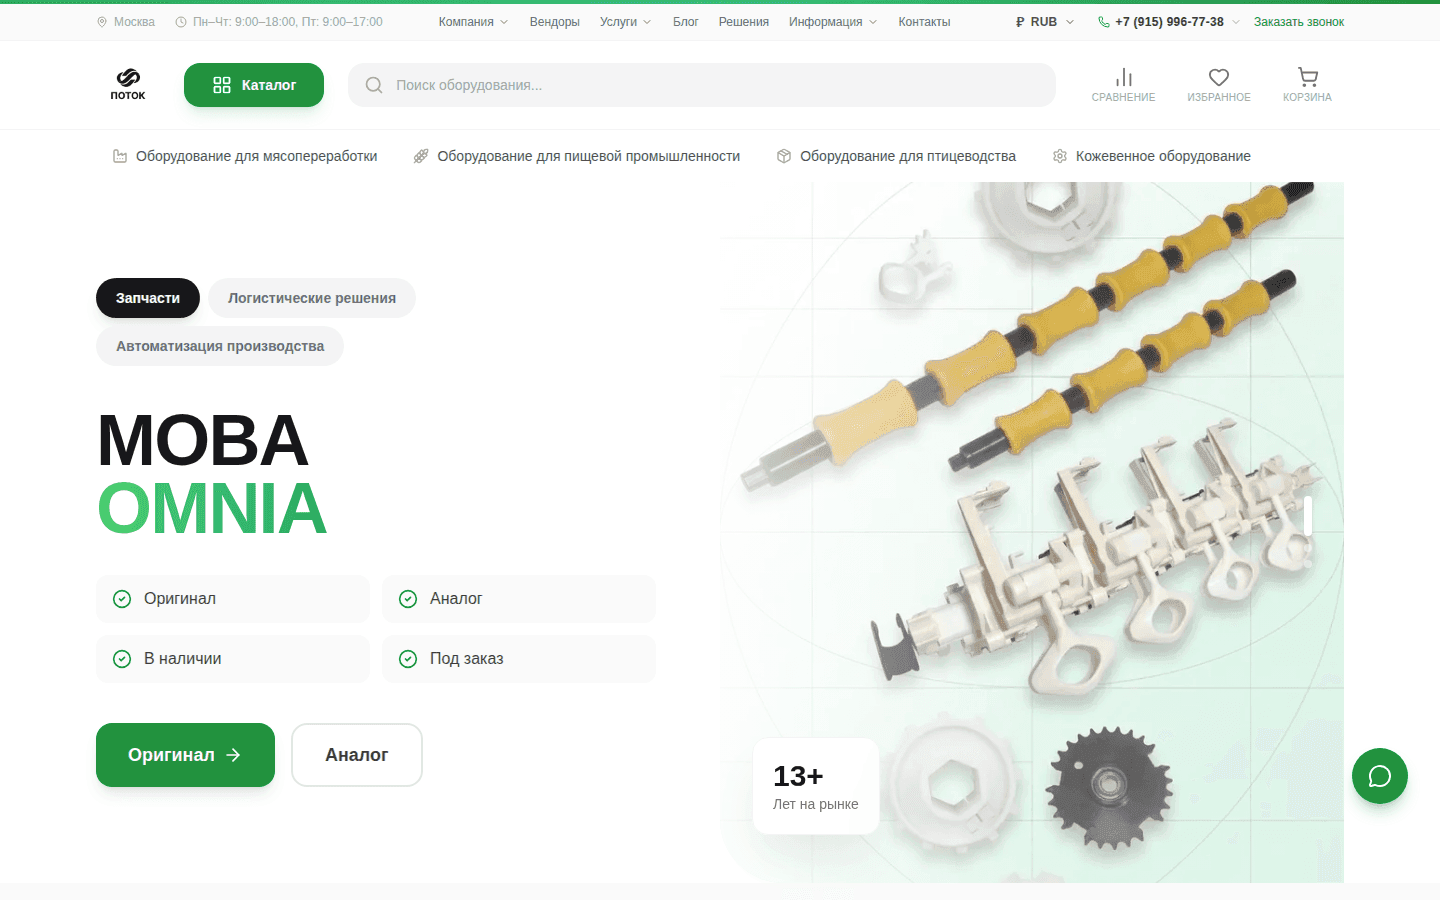Open the Контакты menu item
The width and height of the screenshot is (1440, 900).
924,22
